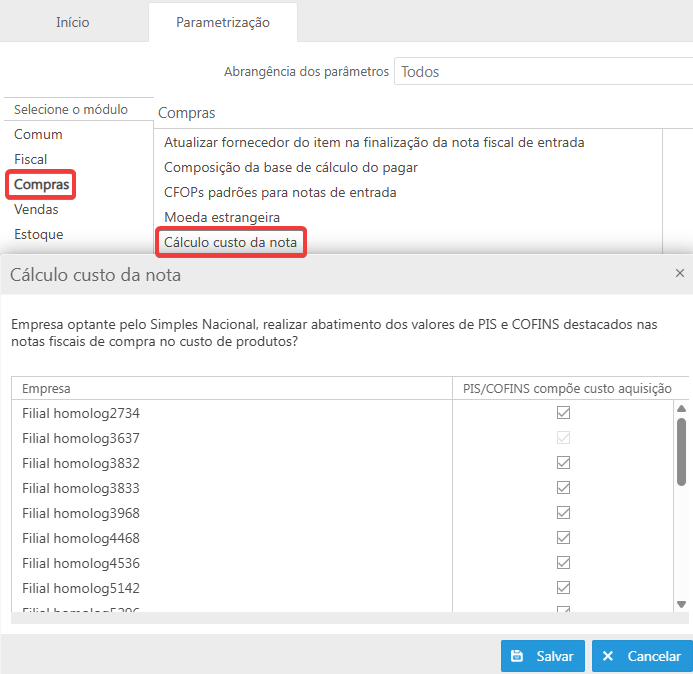
Task: Select the Vendas module
Action: tap(36, 210)
